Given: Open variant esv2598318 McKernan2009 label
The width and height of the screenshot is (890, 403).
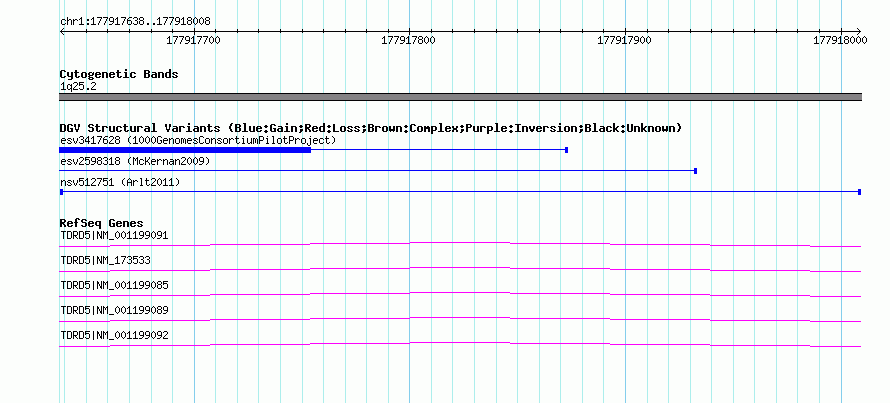Looking at the screenshot, I should 135,161.
